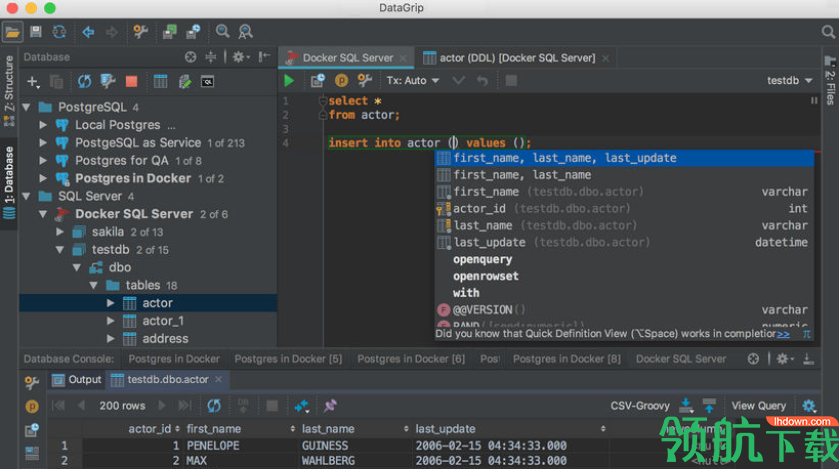Expand the sakila database node

(60, 232)
